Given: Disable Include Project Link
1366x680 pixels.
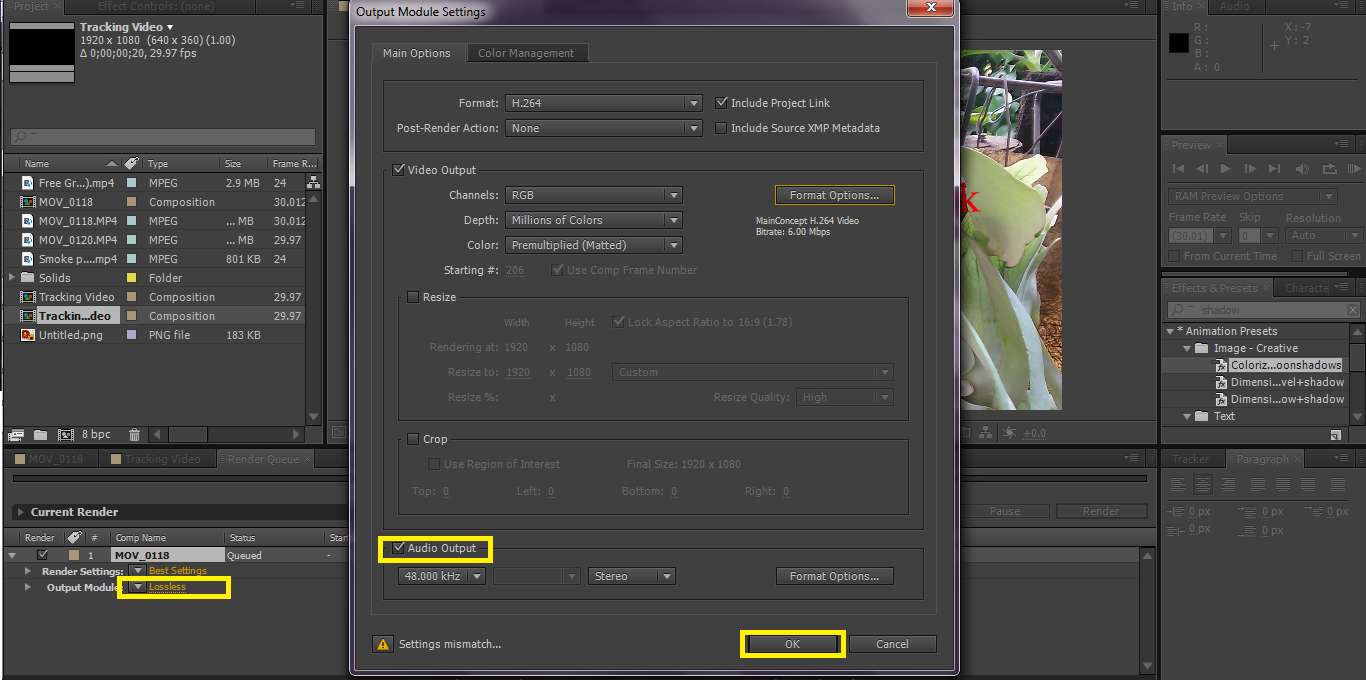Looking at the screenshot, I should tap(721, 102).
